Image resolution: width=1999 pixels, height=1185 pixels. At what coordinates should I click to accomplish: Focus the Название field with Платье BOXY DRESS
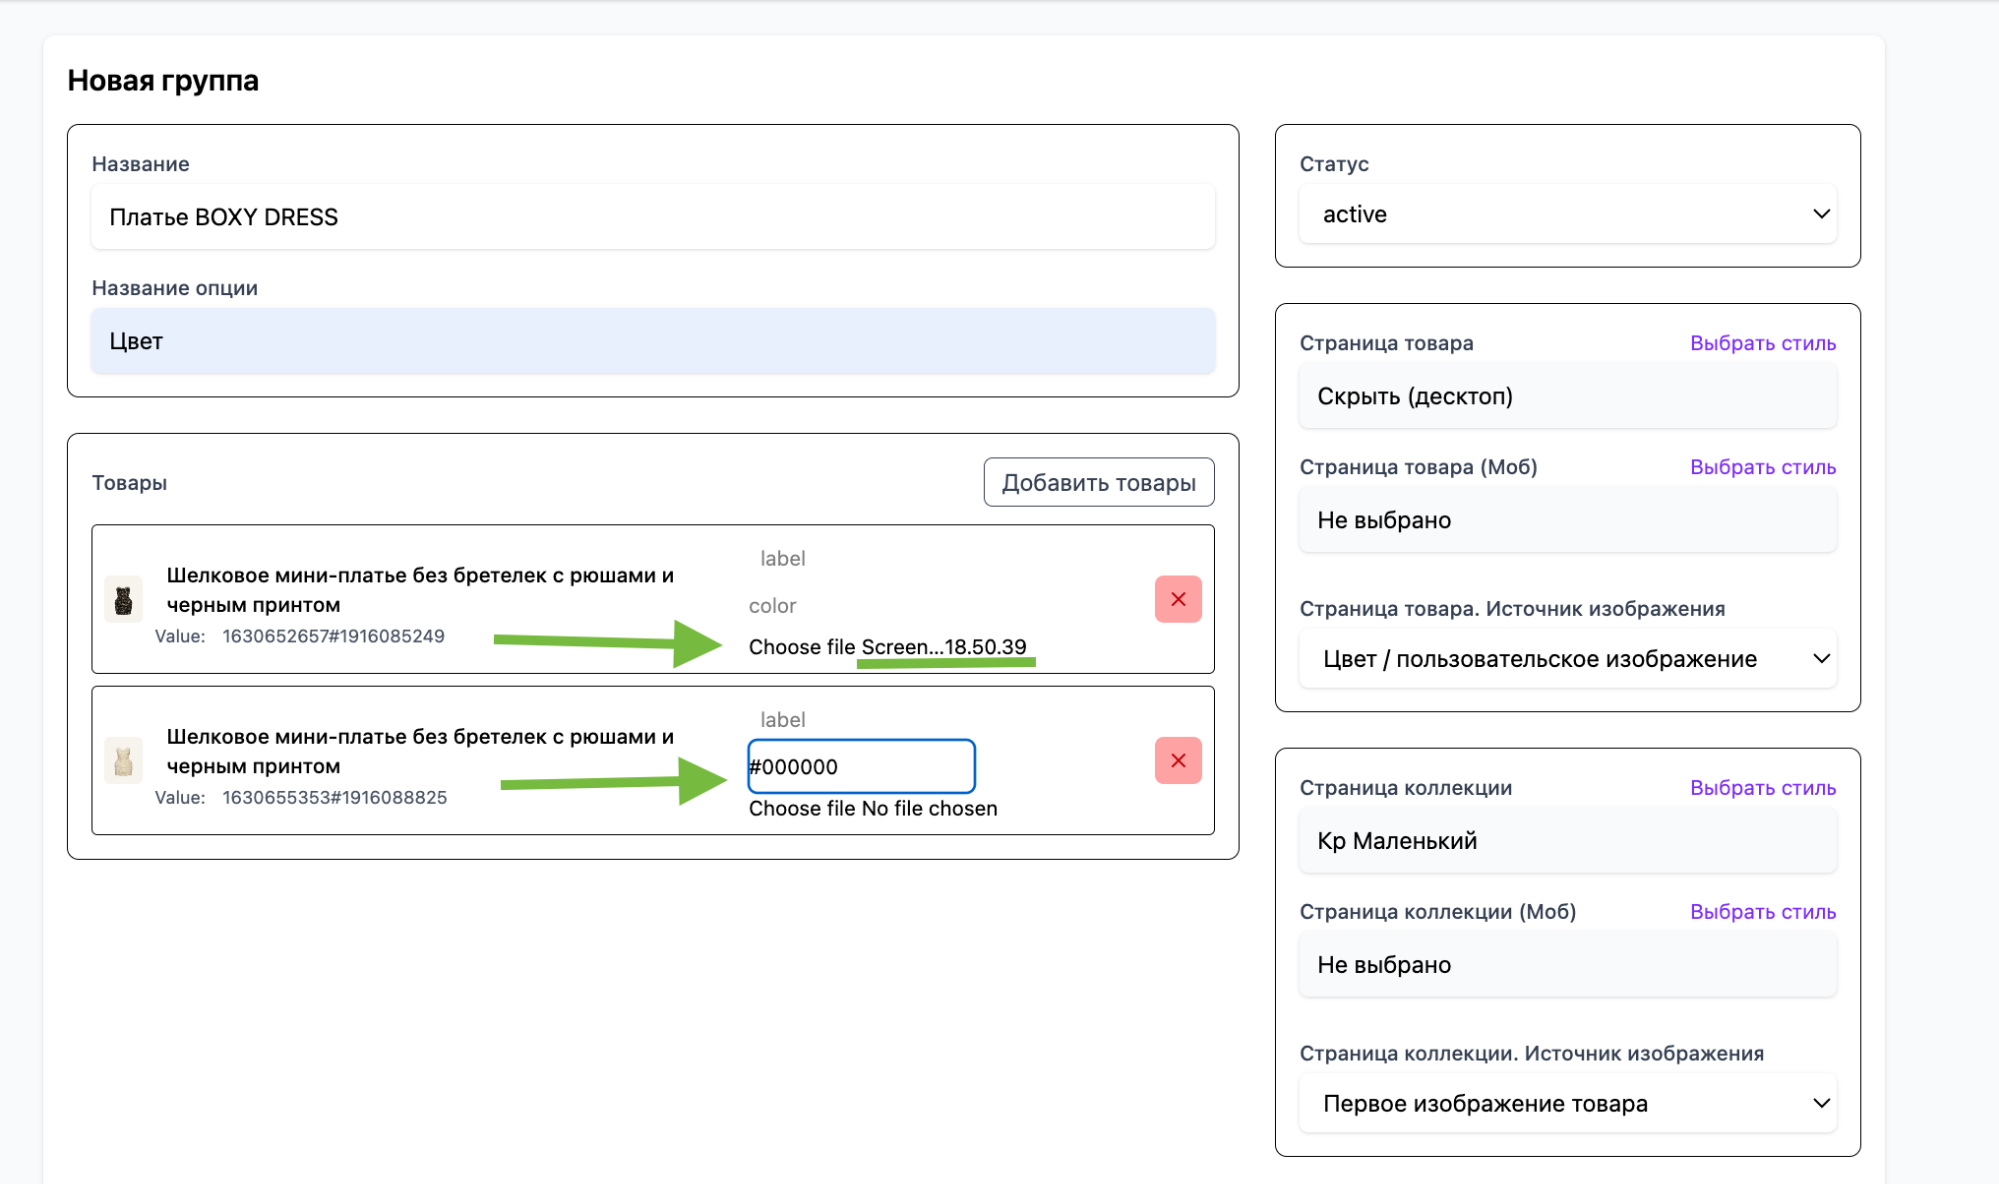[x=652, y=217]
